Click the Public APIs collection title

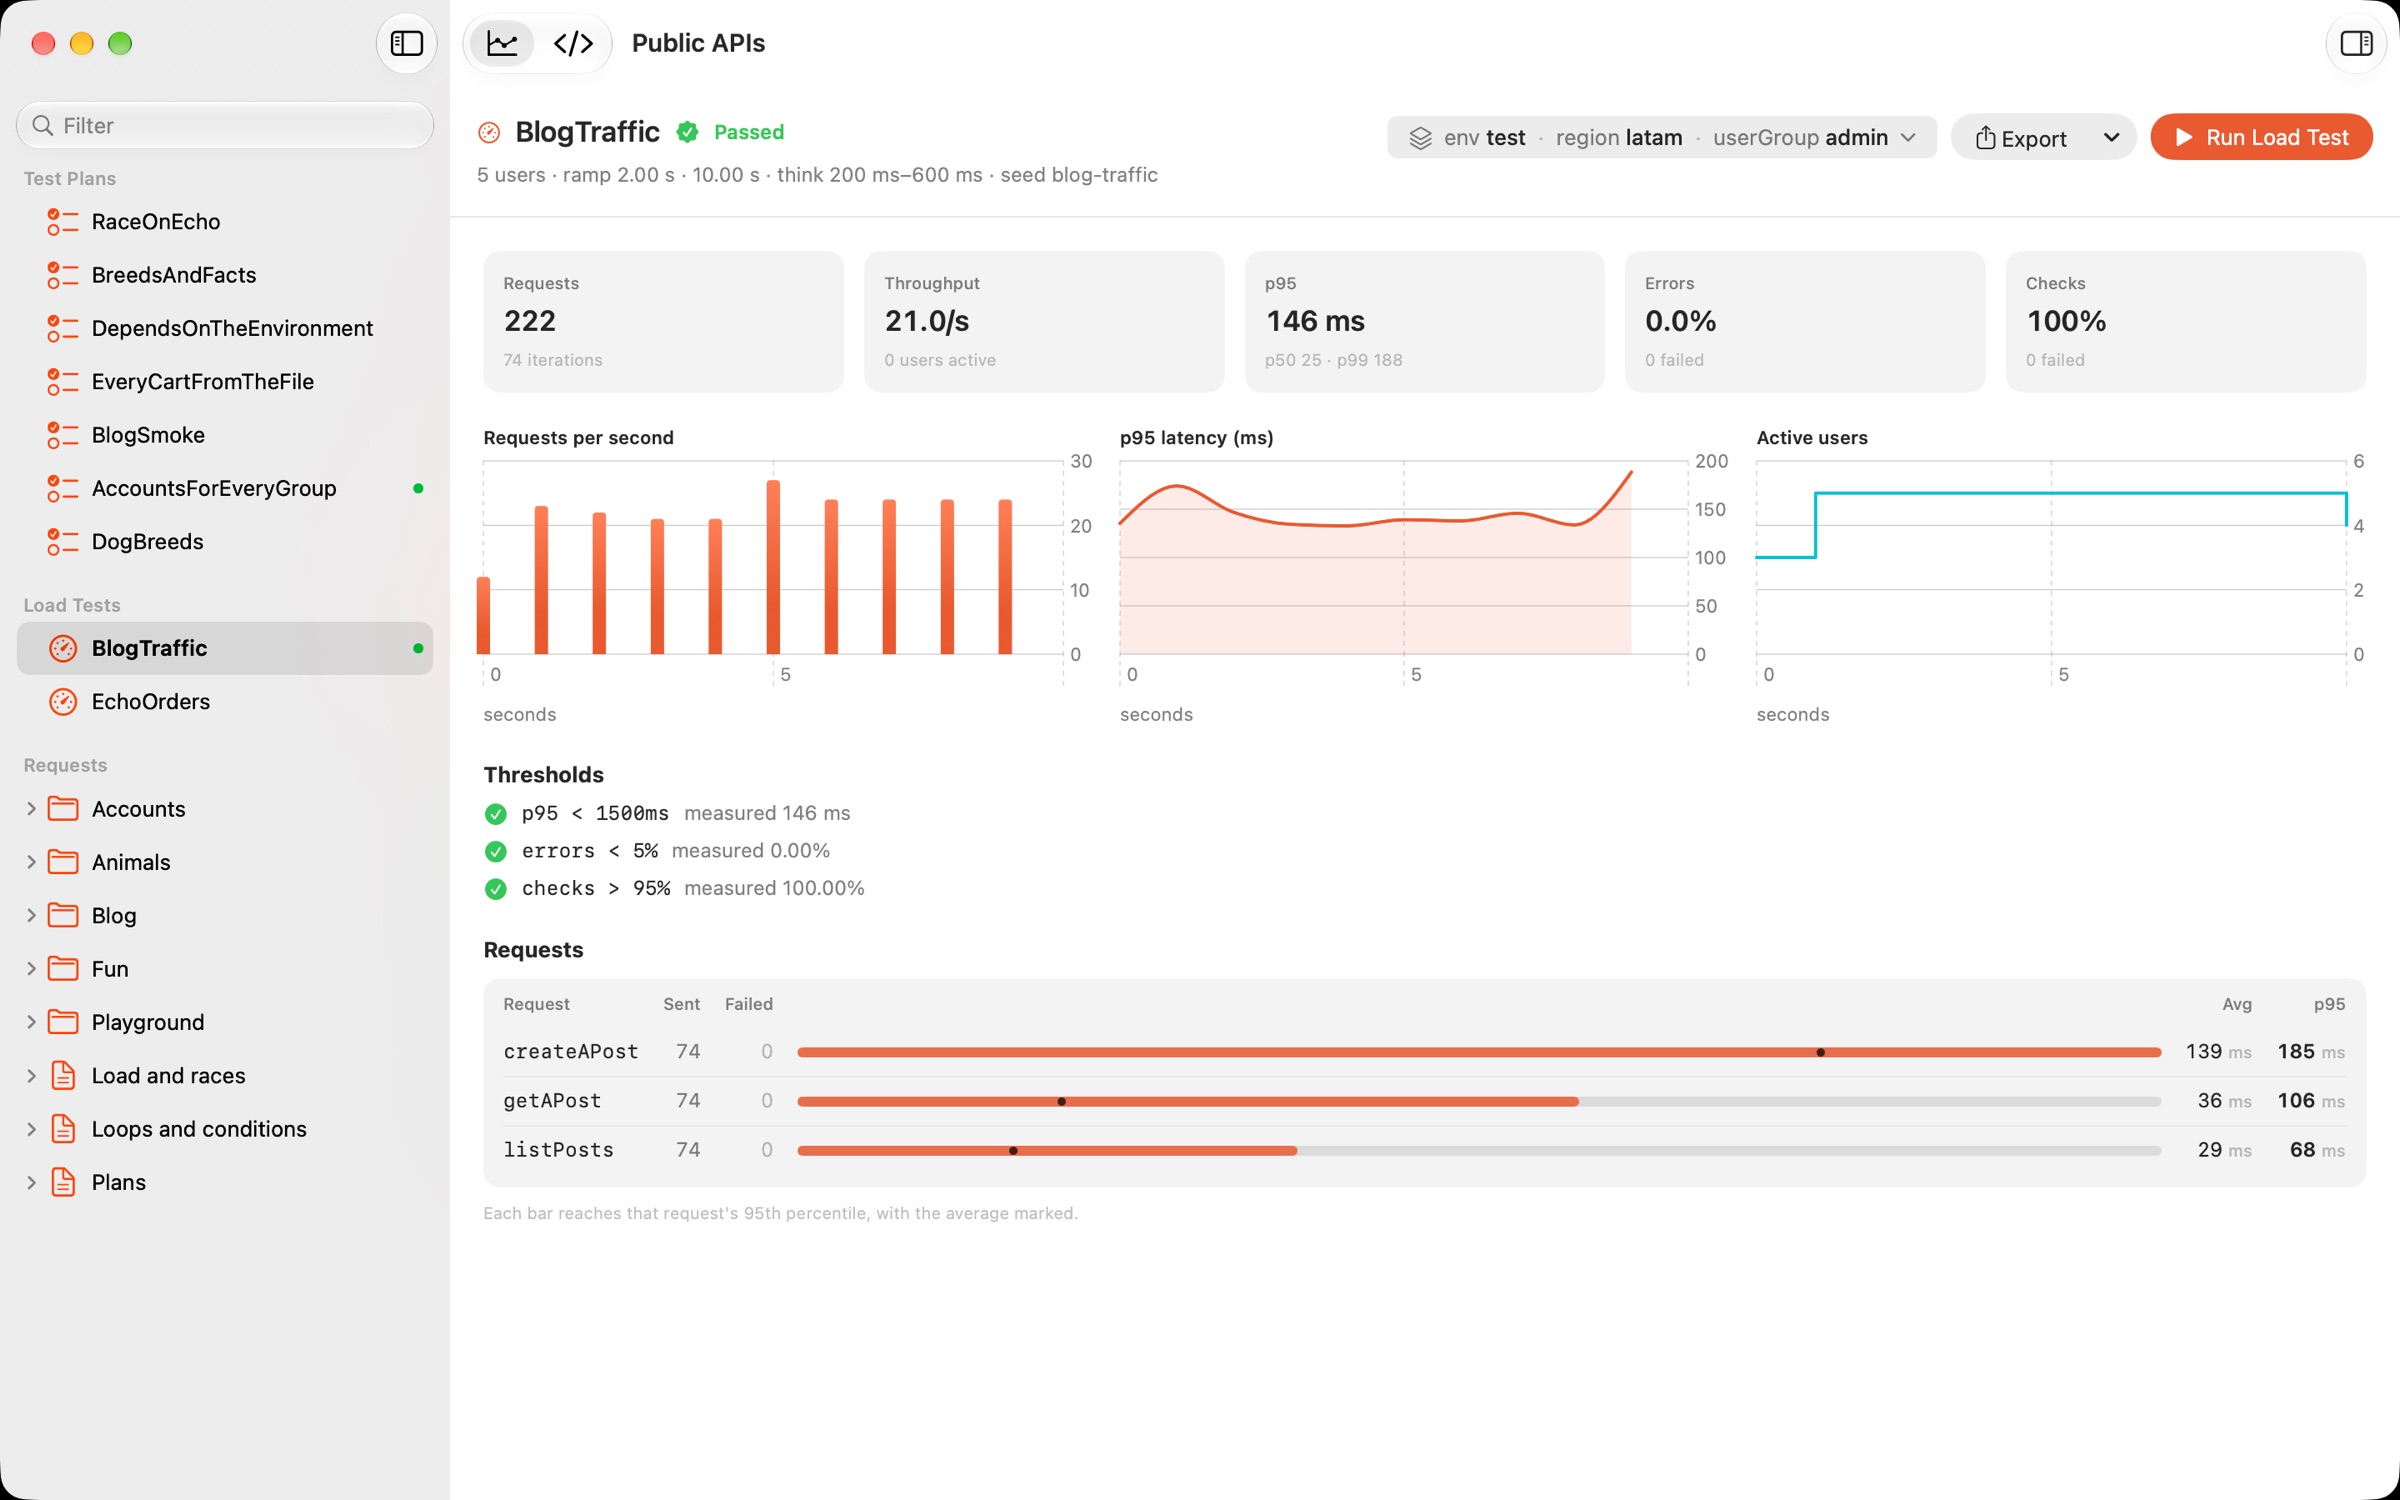coord(698,43)
